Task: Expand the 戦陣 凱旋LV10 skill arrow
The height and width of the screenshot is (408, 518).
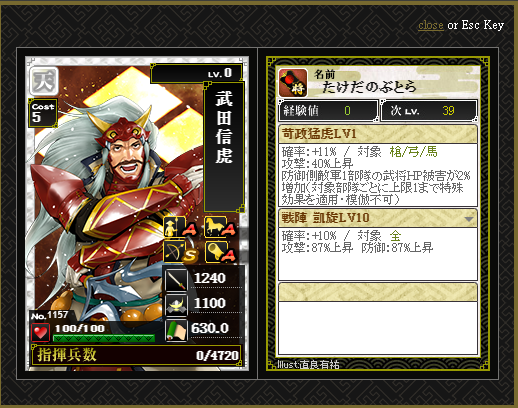Action: pos(469,219)
